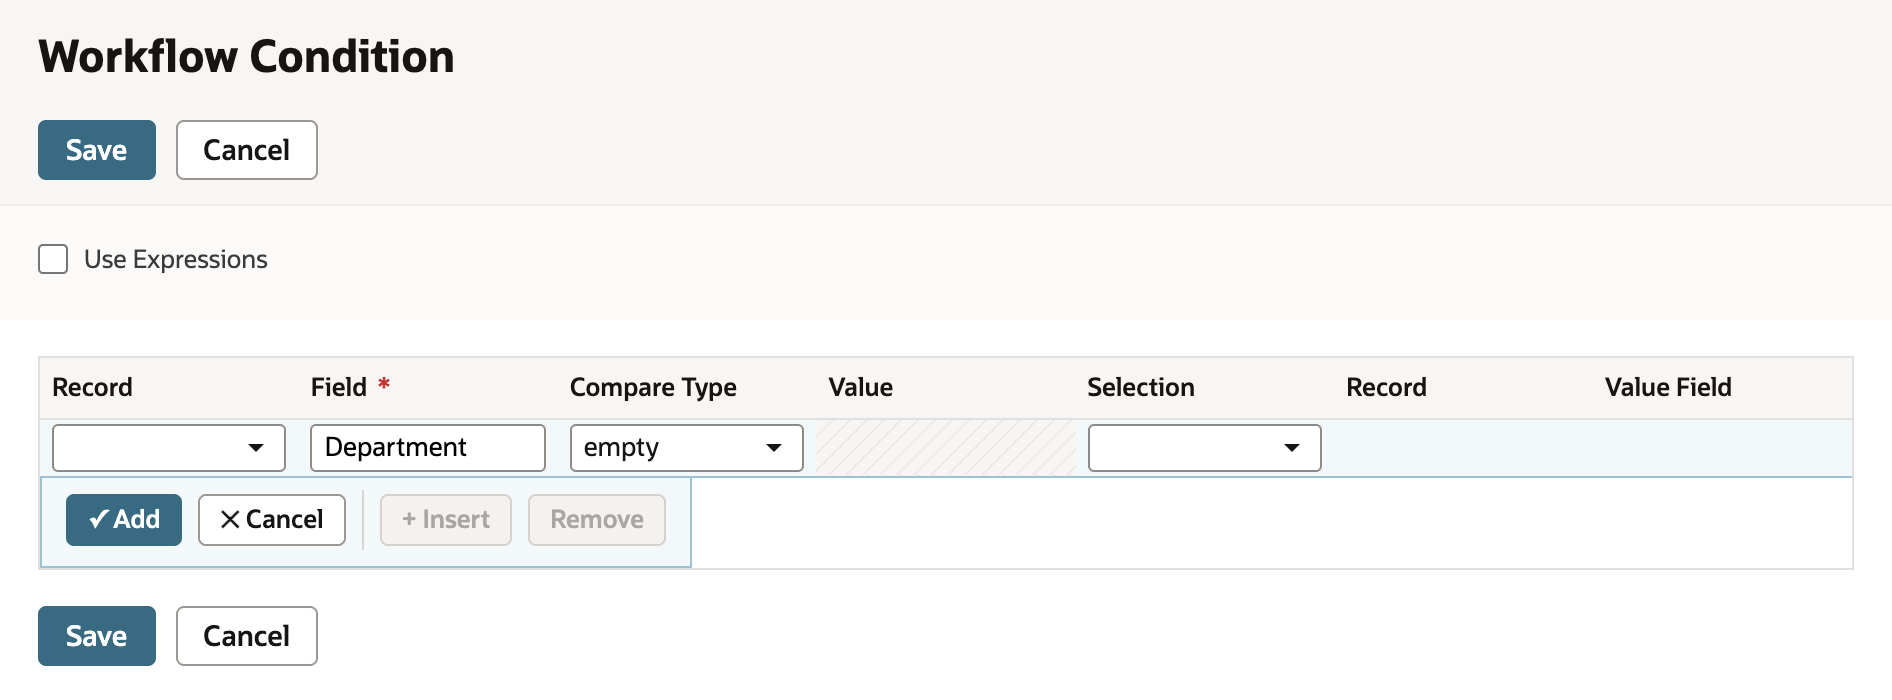Screen dimensions: 1892x700
Task: Click the disabled Remove button
Action: (597, 520)
